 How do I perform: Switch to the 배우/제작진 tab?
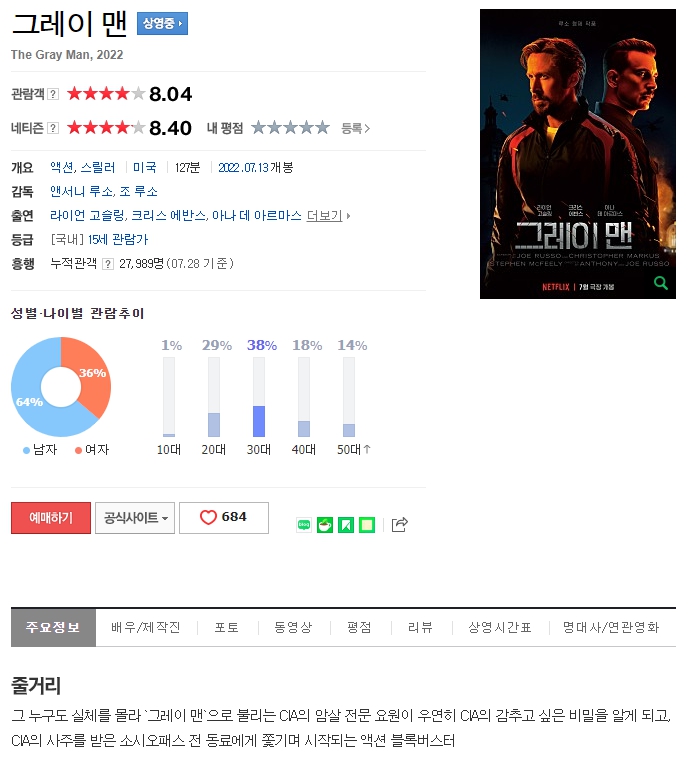pos(146,627)
